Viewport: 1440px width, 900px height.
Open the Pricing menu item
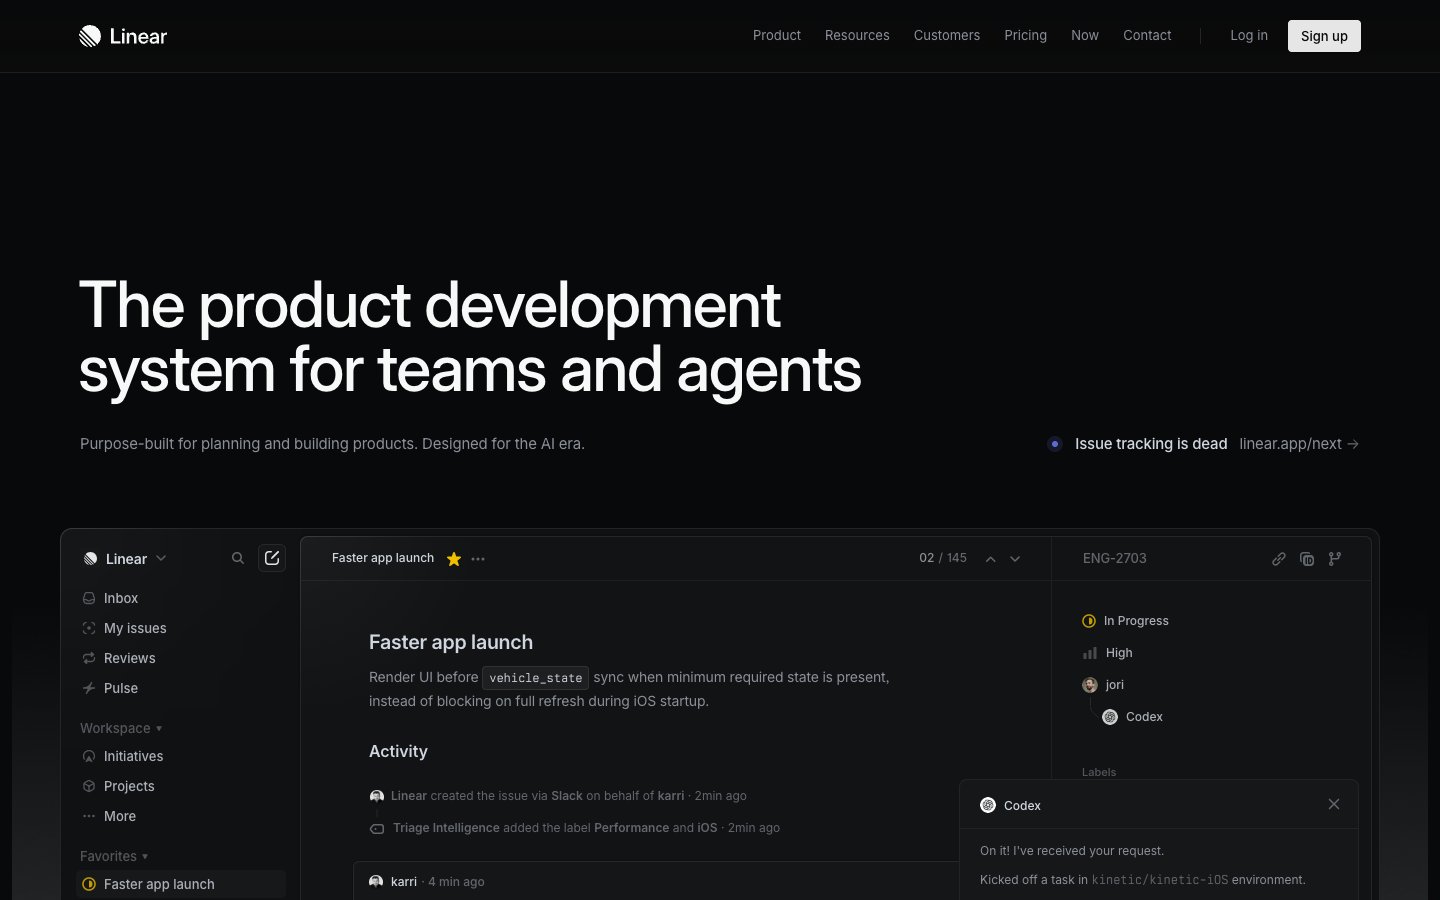click(x=1025, y=35)
